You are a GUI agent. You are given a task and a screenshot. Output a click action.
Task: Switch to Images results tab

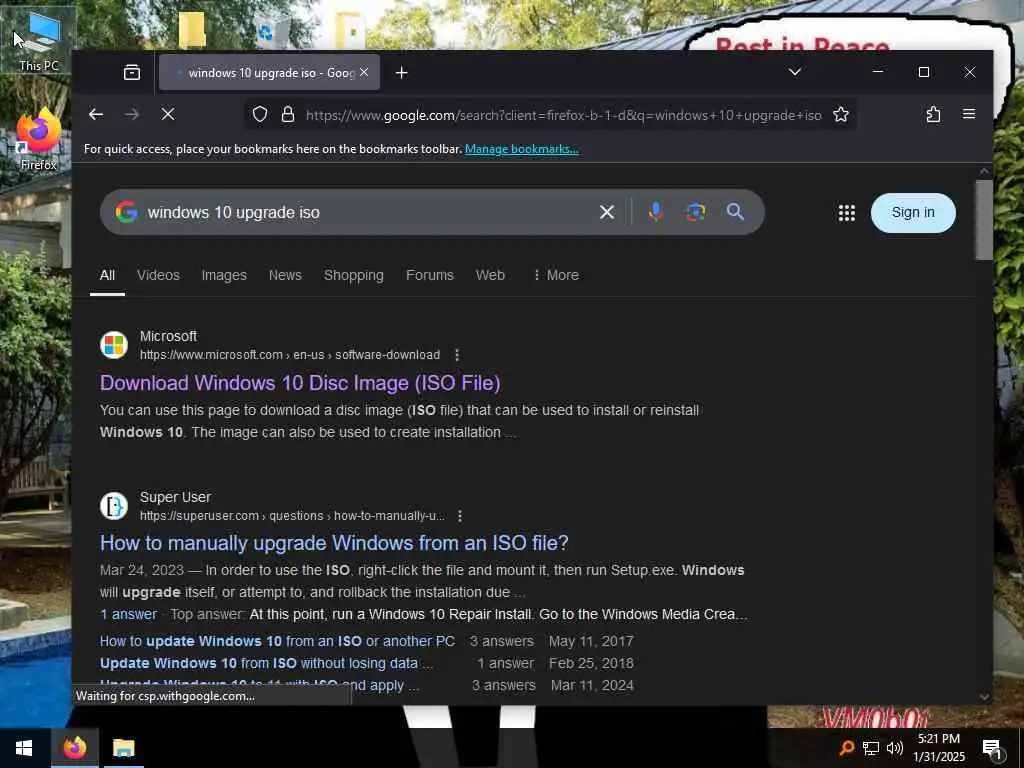tap(224, 276)
